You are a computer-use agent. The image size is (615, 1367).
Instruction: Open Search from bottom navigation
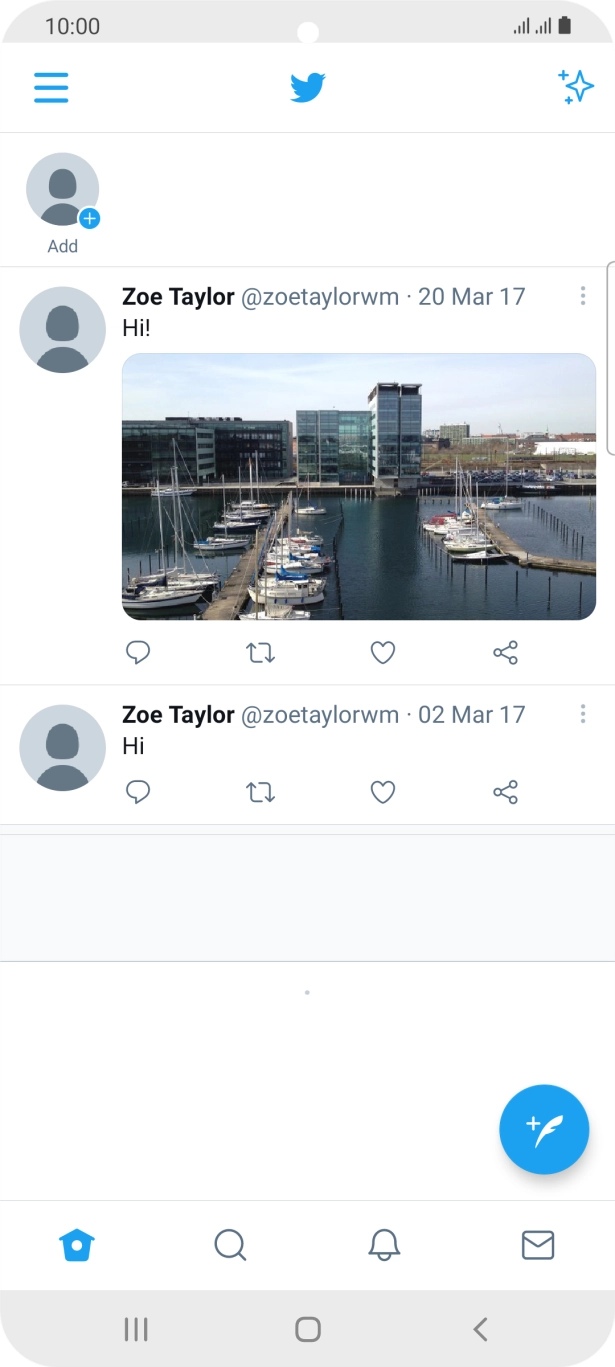coord(231,1245)
